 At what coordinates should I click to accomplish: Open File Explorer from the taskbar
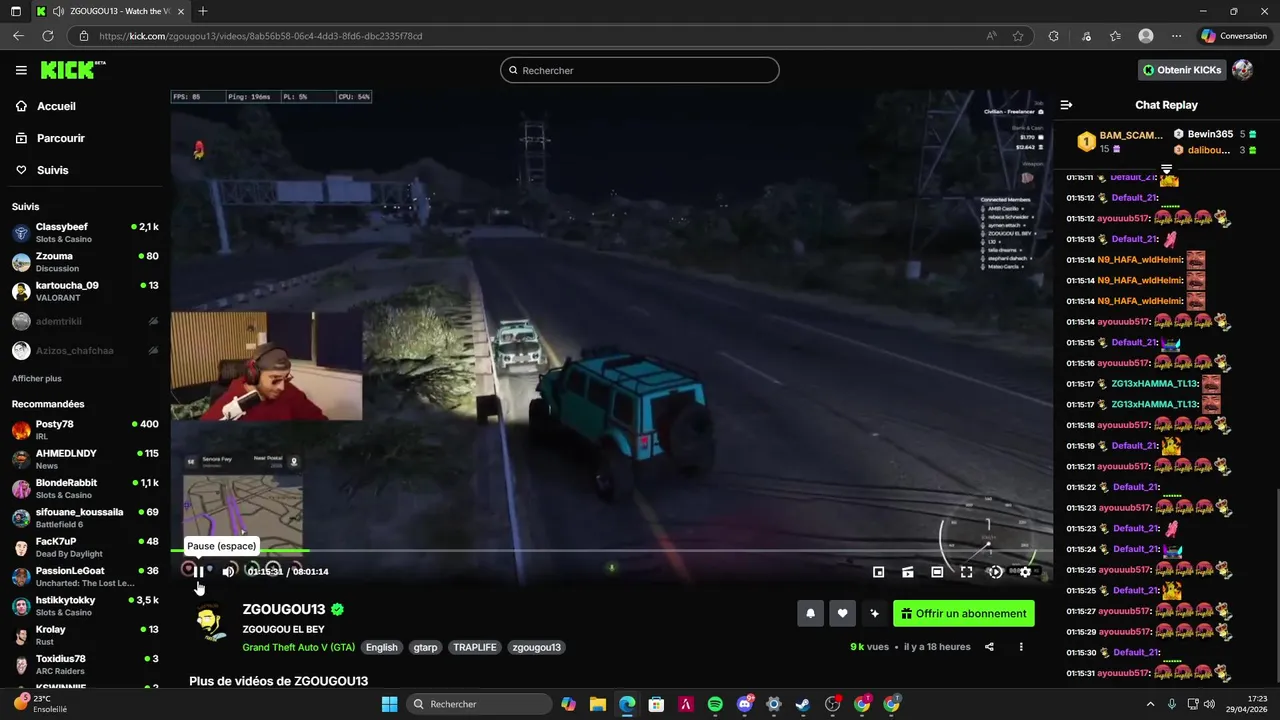(x=598, y=704)
